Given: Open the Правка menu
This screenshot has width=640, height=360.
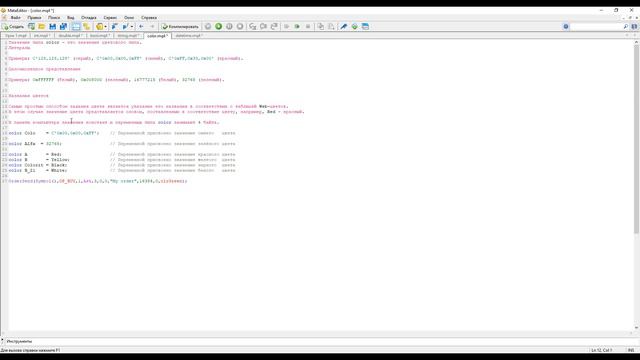Looking at the screenshot, I should tap(34, 18).
